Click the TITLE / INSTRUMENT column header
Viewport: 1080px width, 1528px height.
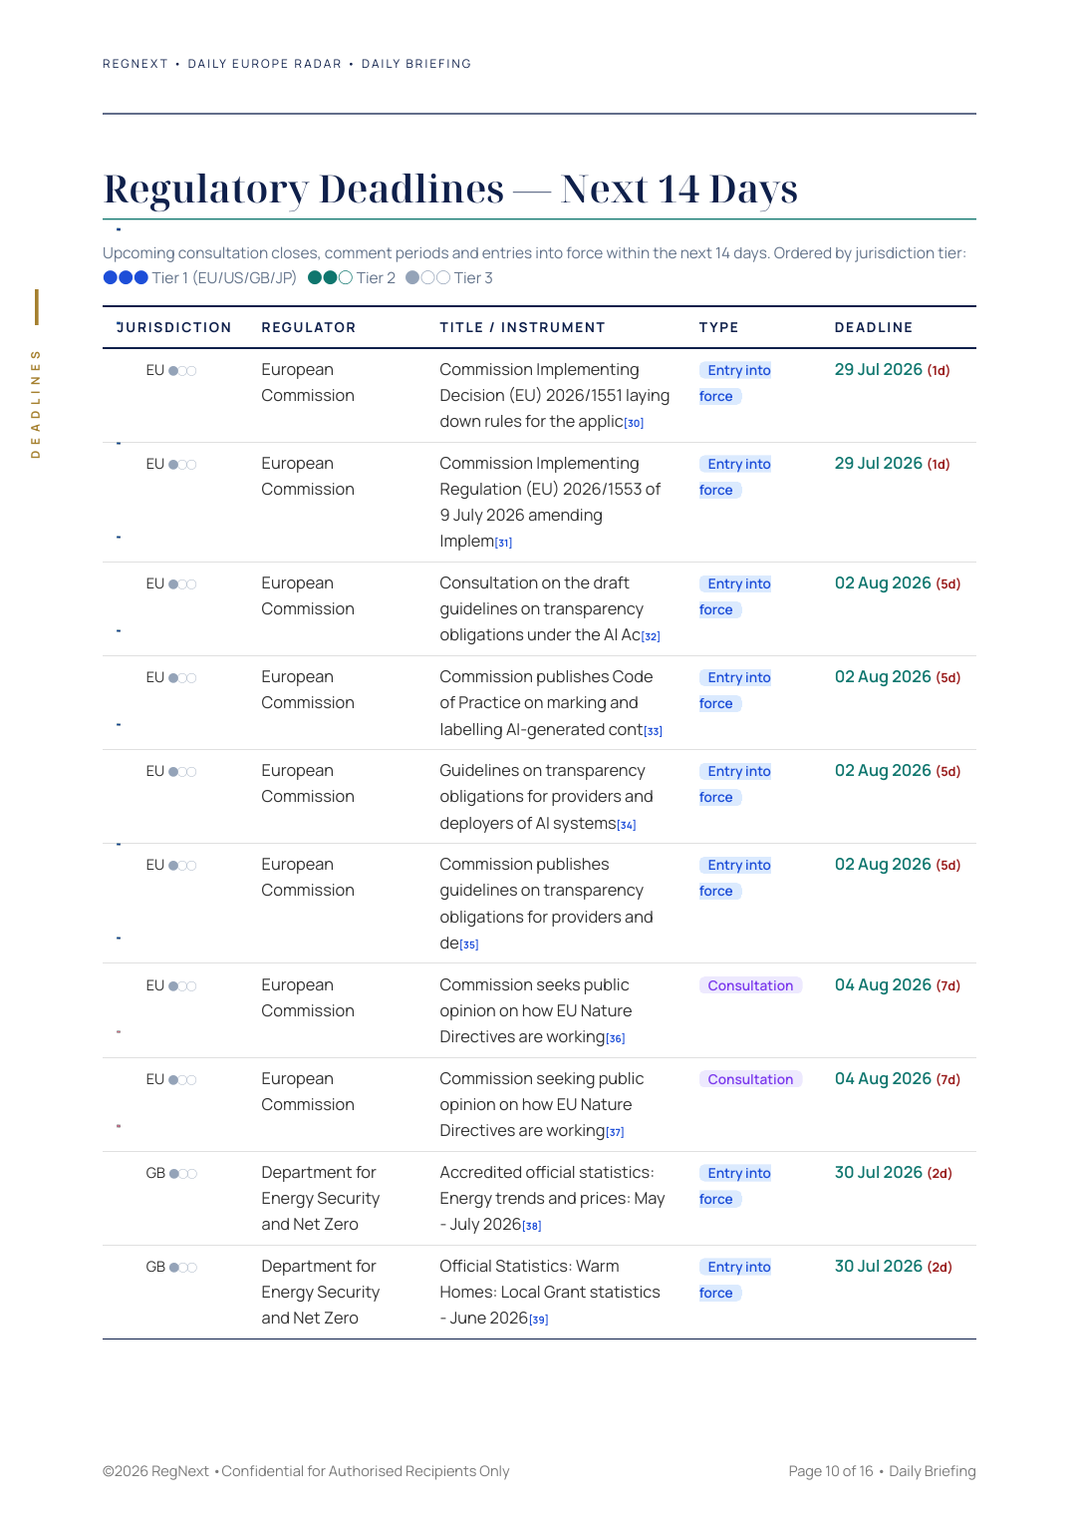(x=523, y=328)
